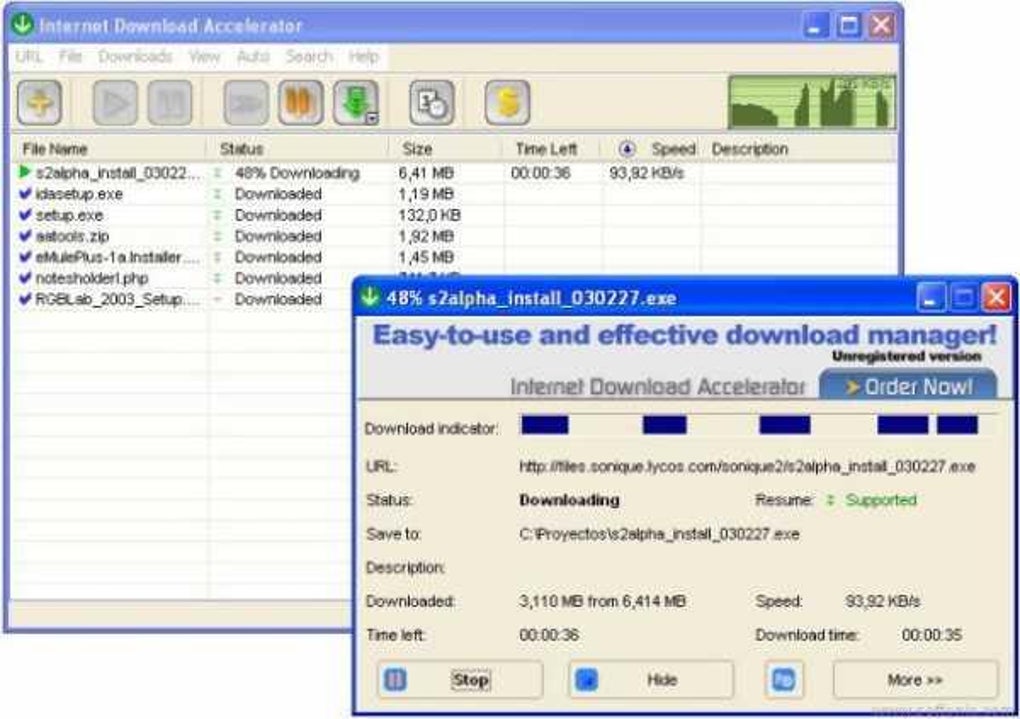This screenshot has height=719, width=1020.
Task: Click the Internet Download Accelerator title bar logo
Action: pos(23,25)
